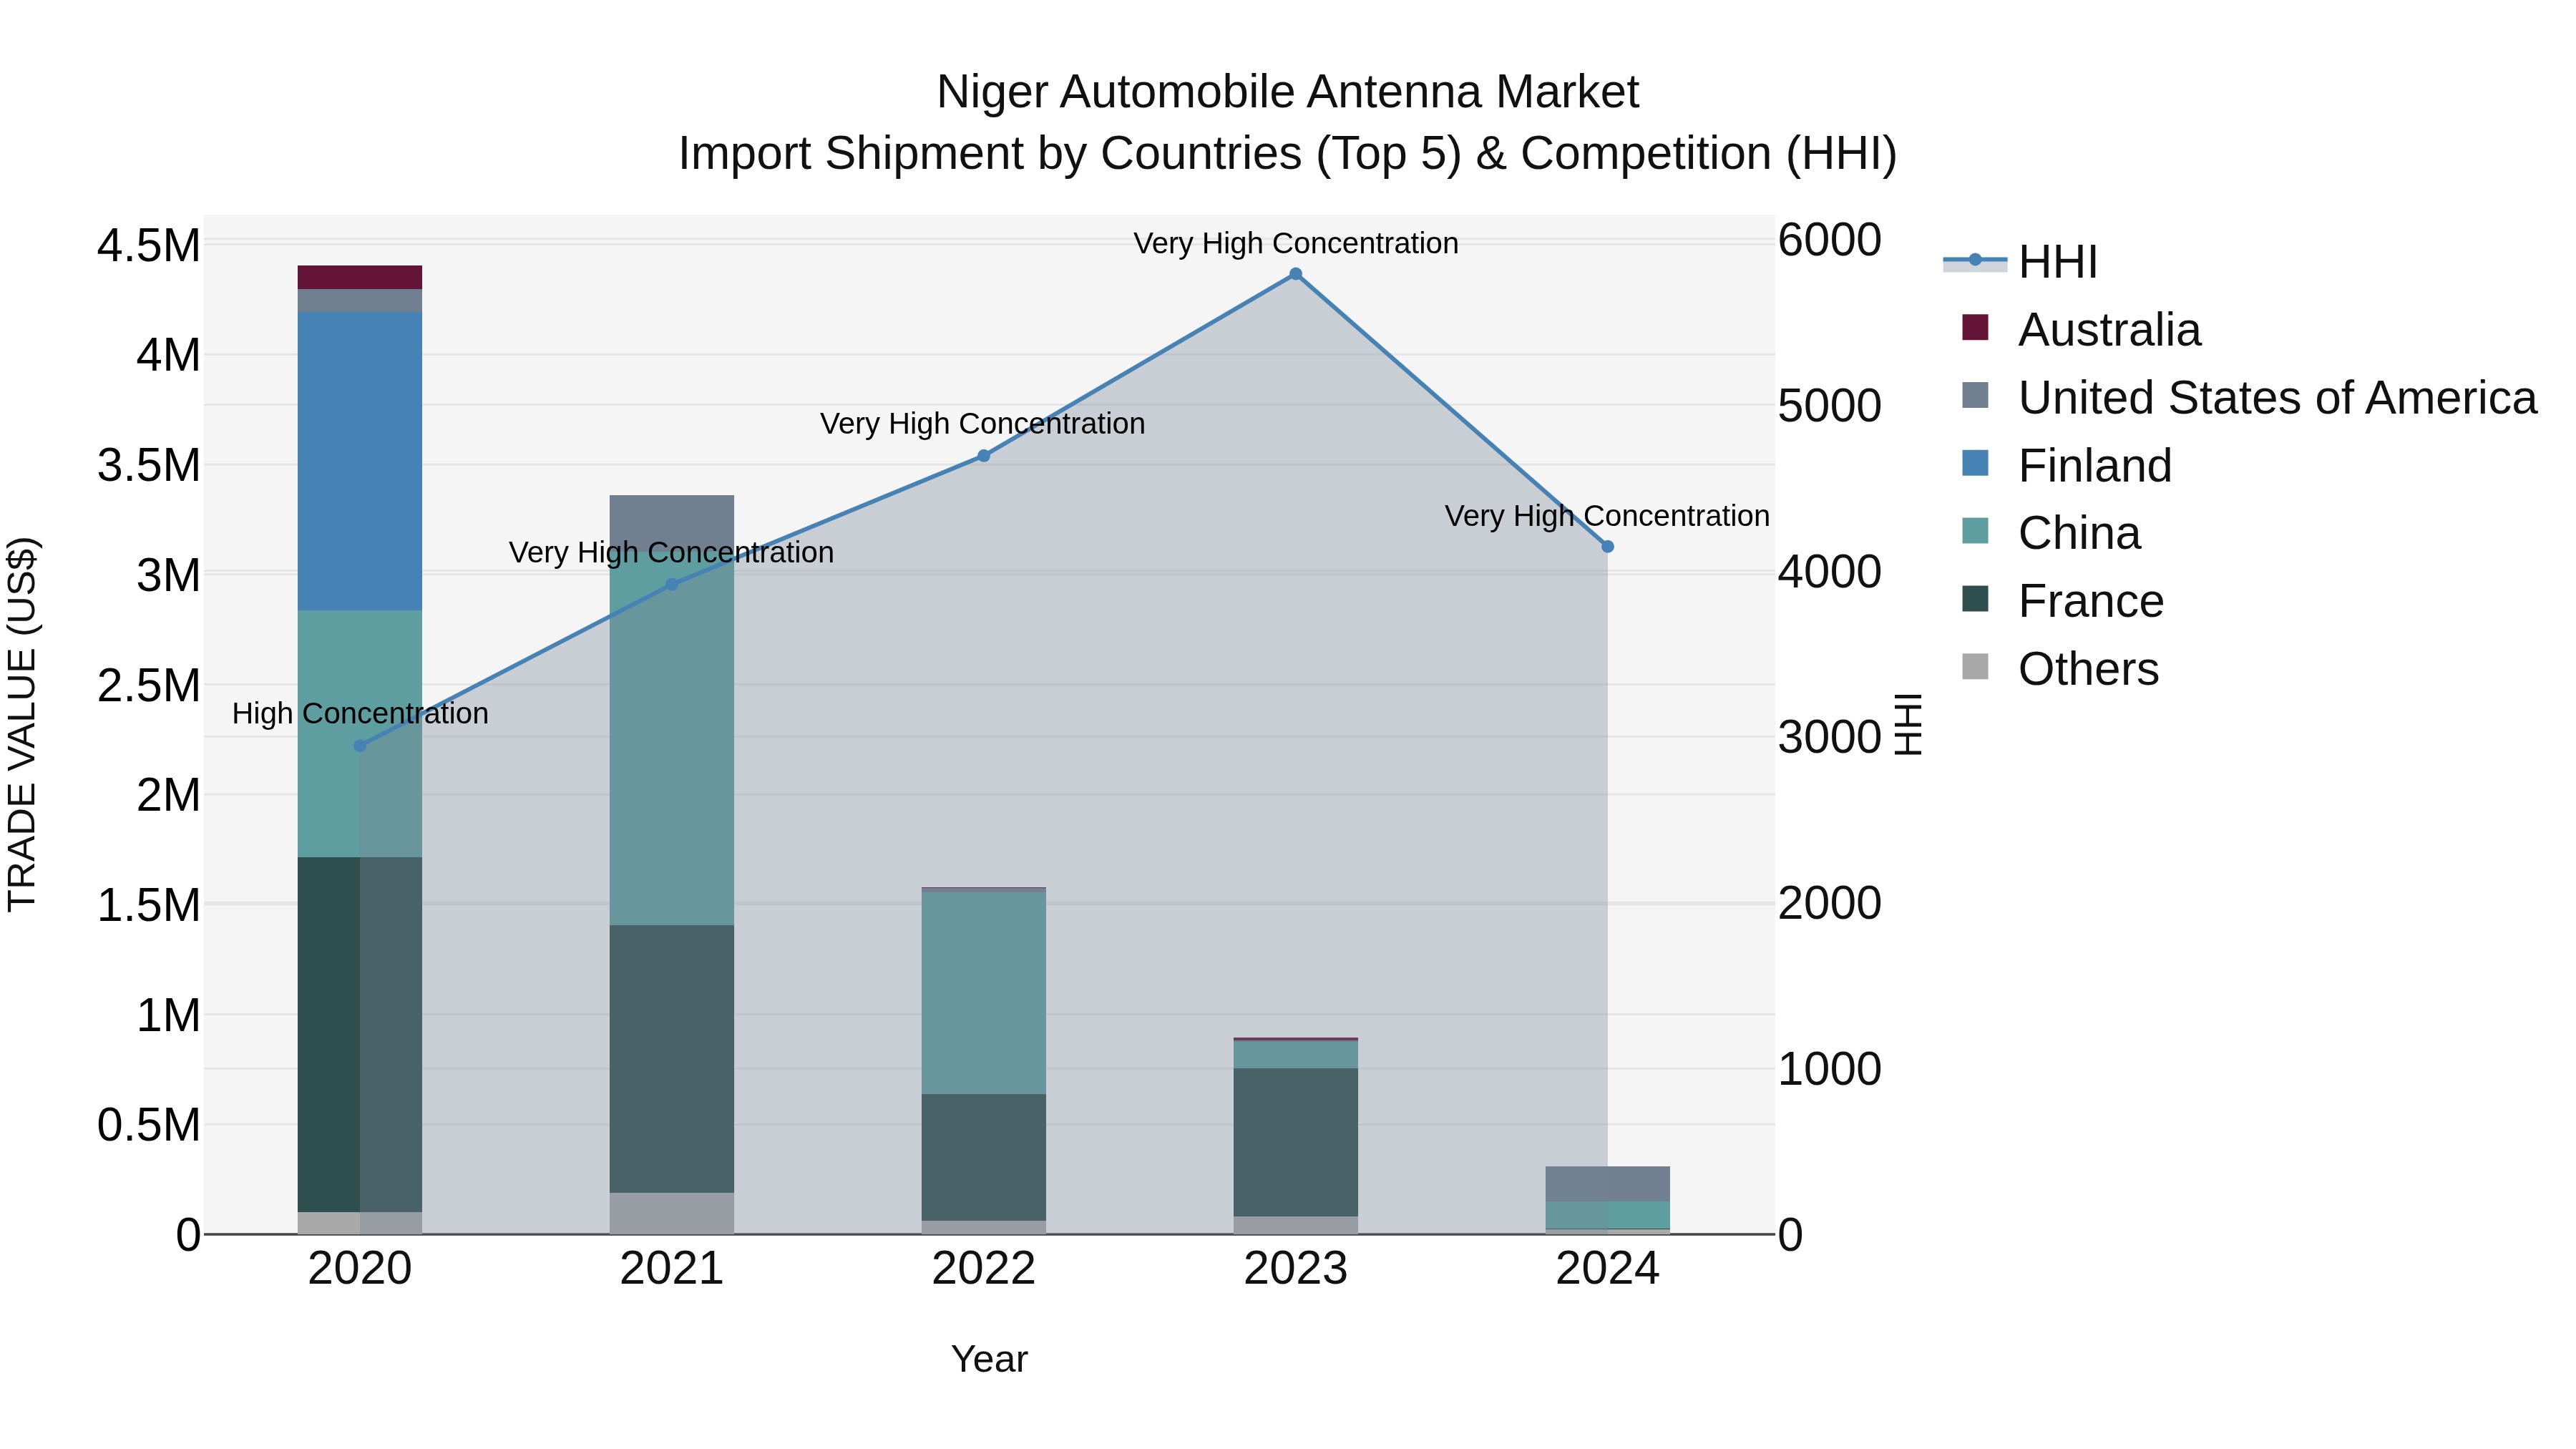Click the Finland segment of the 2020 bar

pyautogui.click(x=360, y=461)
